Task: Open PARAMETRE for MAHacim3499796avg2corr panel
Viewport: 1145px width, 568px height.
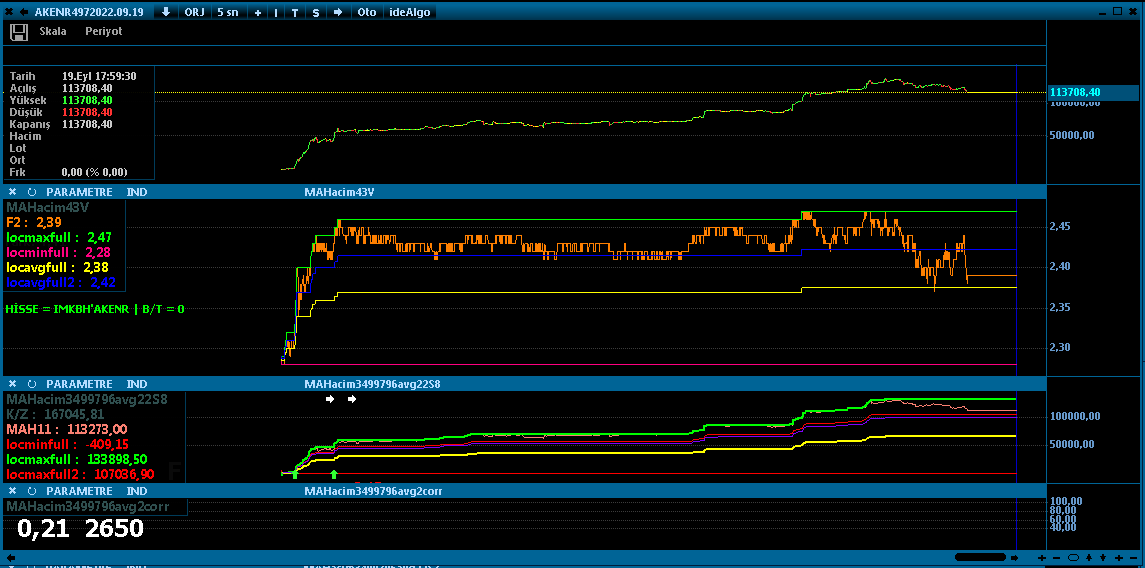Action: pyautogui.click(x=79, y=491)
